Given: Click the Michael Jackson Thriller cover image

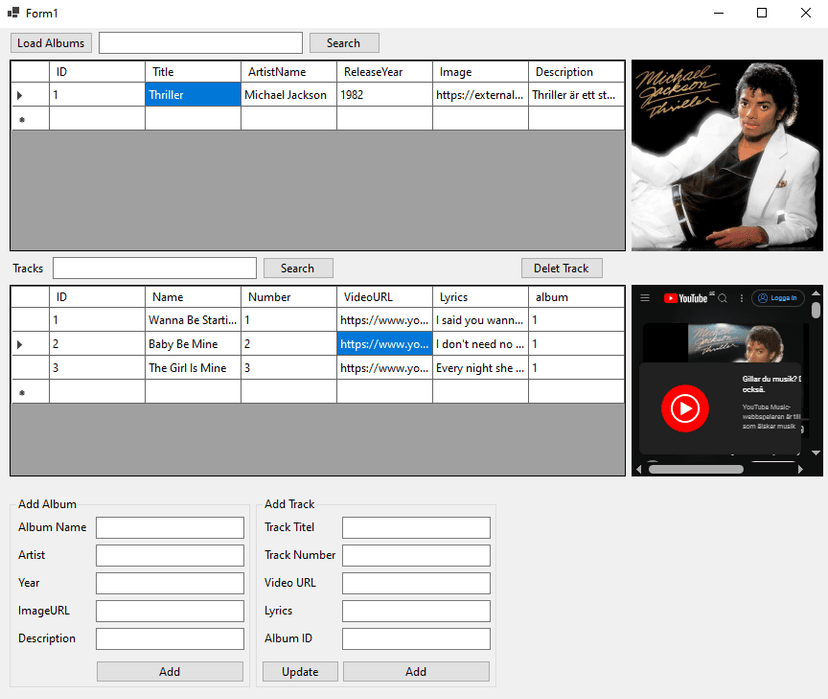Looking at the screenshot, I should coord(727,155).
